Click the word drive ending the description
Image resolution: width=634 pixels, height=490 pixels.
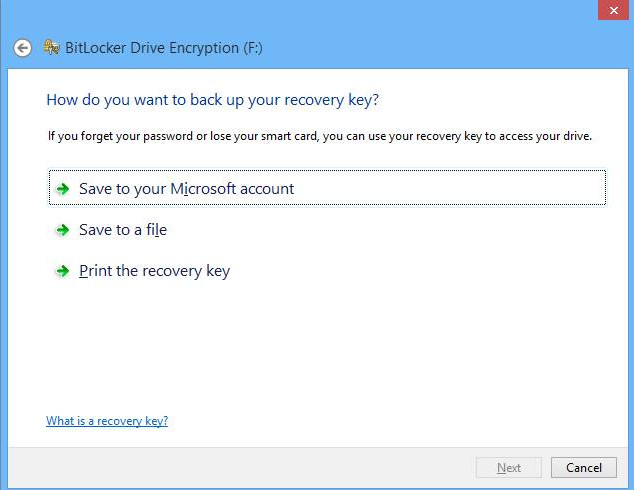click(x=577, y=136)
